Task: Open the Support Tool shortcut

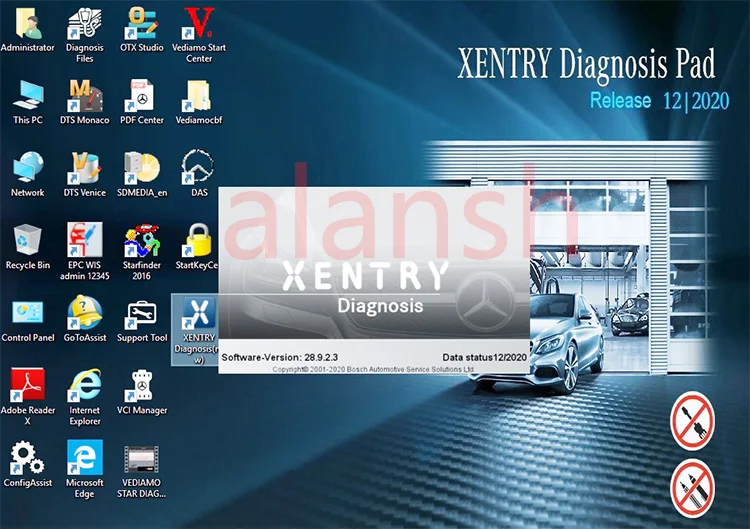Action: (x=142, y=321)
